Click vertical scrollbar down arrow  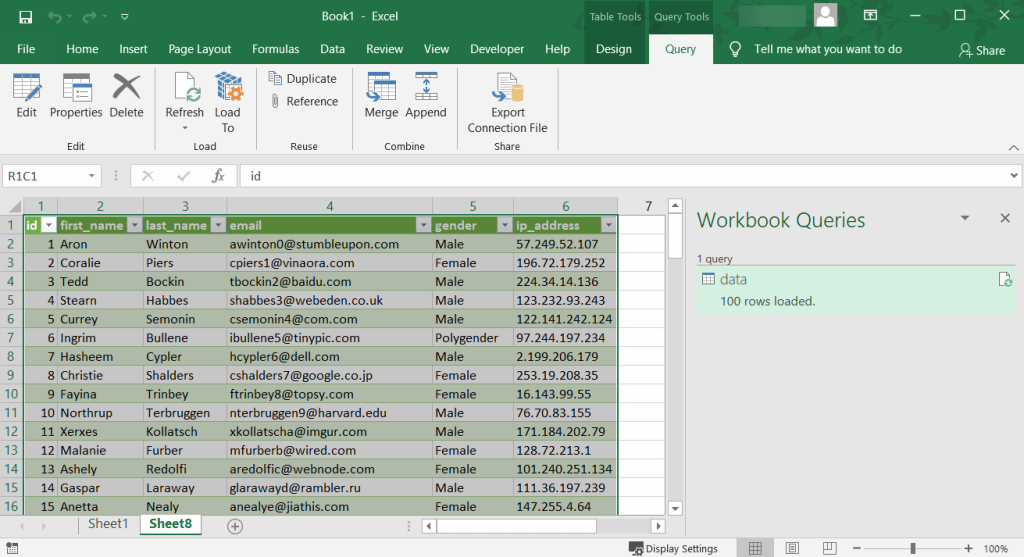(x=675, y=508)
